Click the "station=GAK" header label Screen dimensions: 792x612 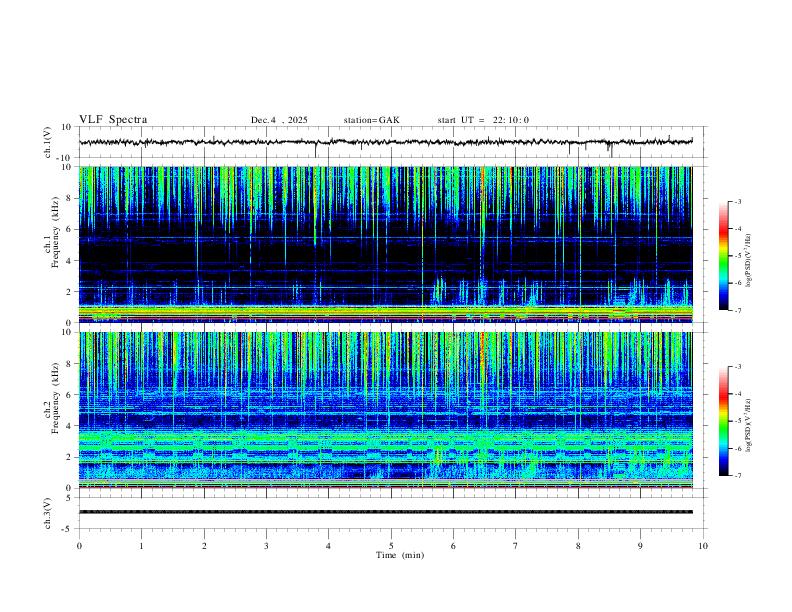371,120
